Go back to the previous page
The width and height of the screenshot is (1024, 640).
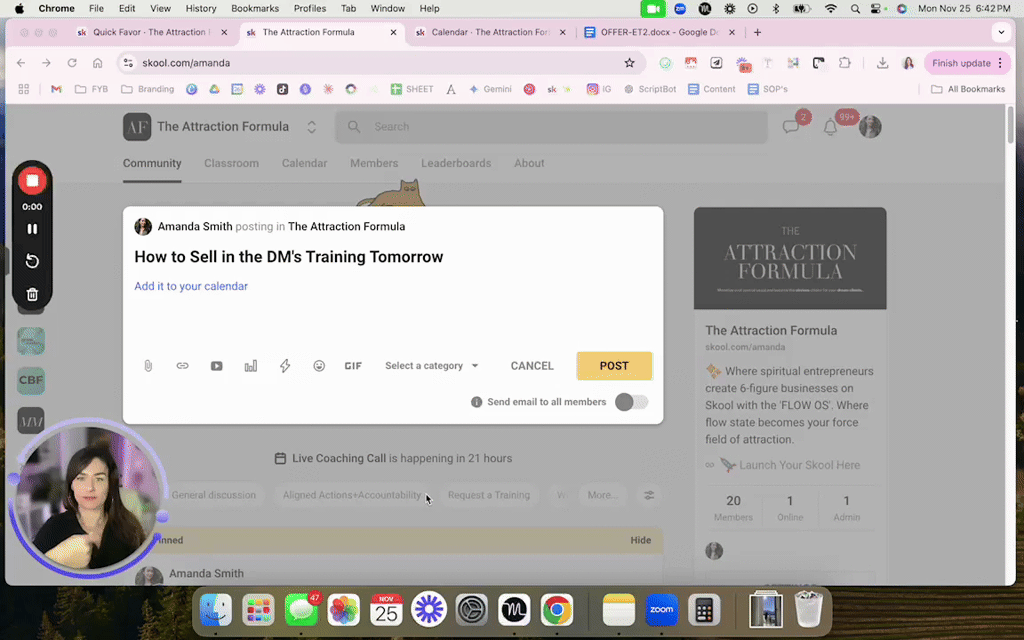coord(21,63)
